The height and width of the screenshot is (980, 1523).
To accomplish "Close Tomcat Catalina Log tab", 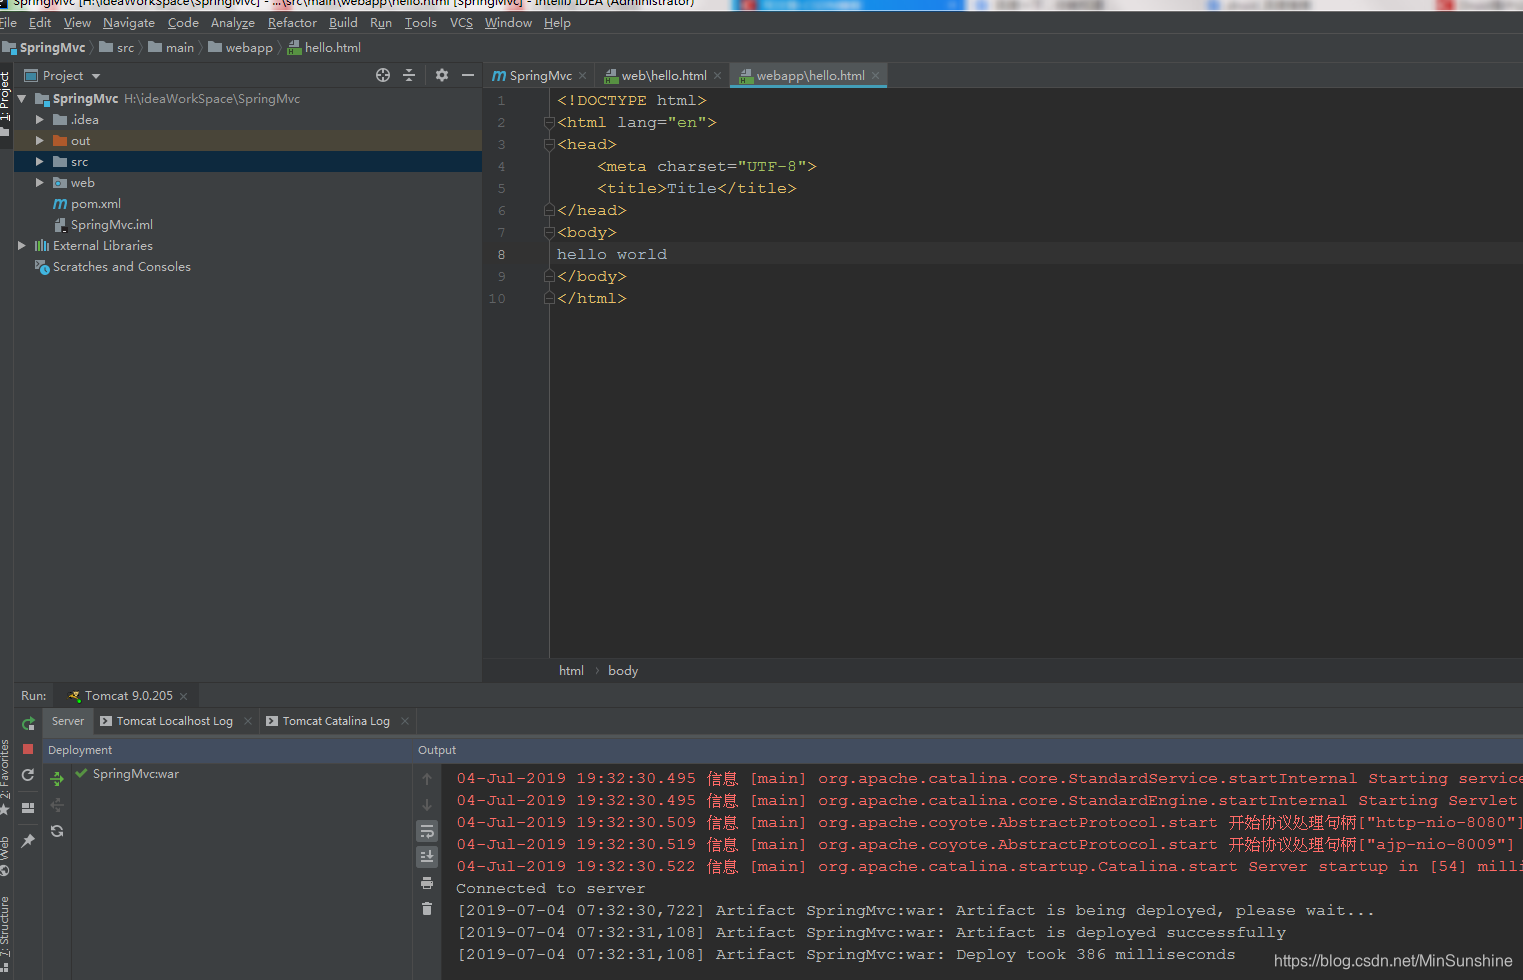I will point(405,721).
